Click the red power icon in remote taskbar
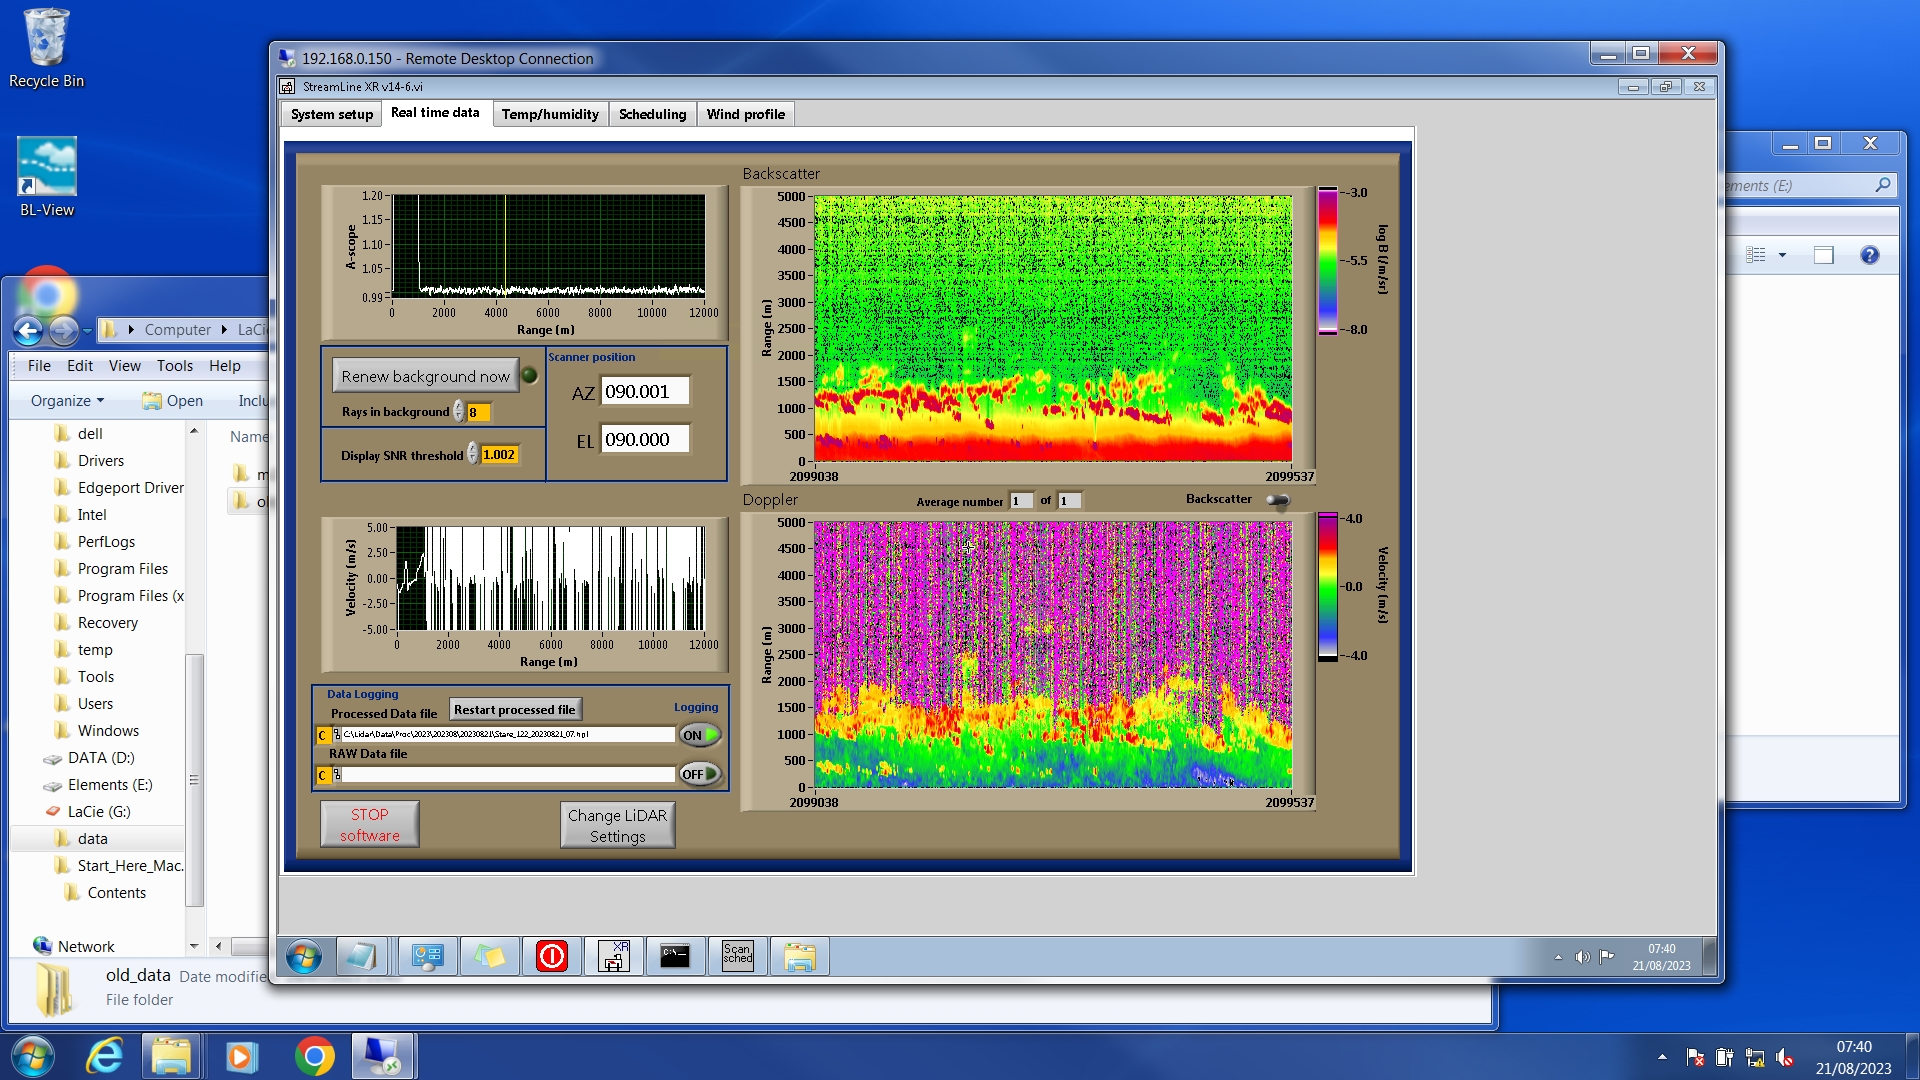 551,956
